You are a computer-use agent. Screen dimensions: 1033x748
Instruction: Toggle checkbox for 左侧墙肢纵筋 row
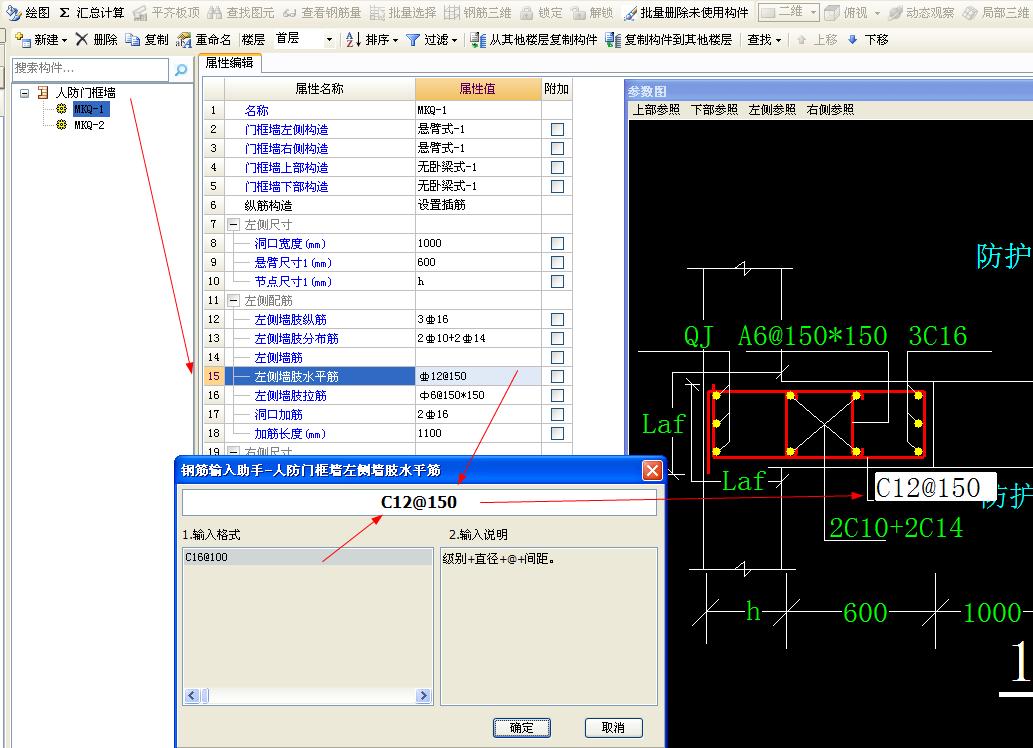point(557,320)
